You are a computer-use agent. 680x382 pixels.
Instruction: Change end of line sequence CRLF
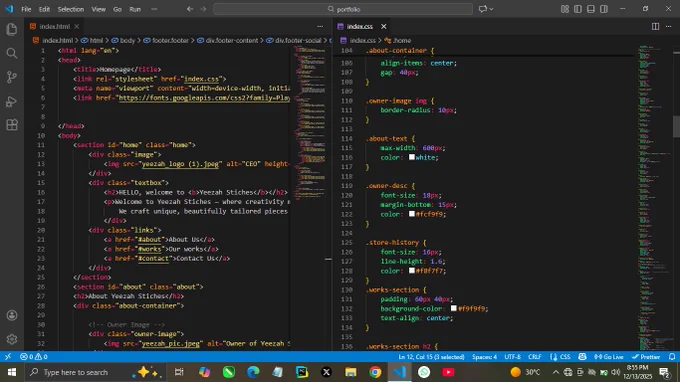(x=534, y=357)
